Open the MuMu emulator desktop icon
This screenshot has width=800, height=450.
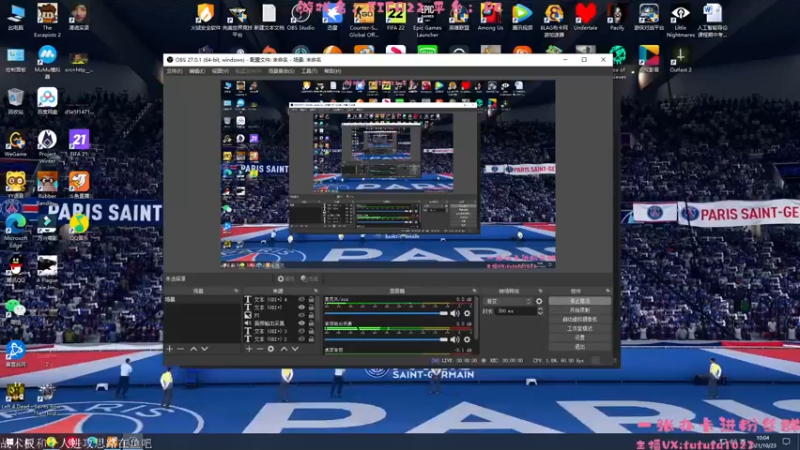[x=47, y=62]
